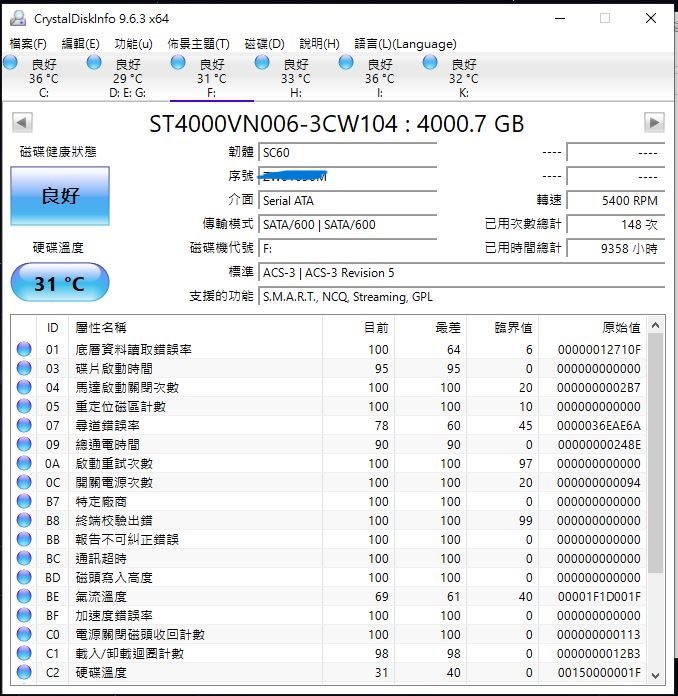Select raw value 00001F1D001F
678x696 pixels.
click(599, 597)
